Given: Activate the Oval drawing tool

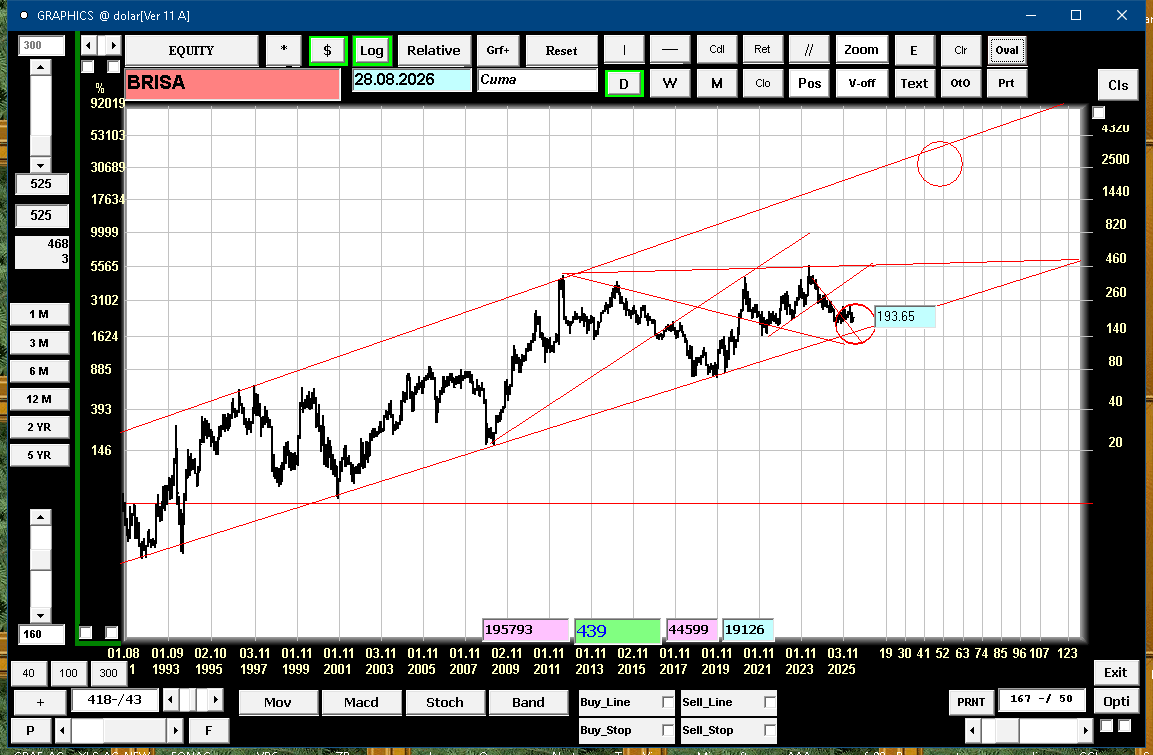Looking at the screenshot, I should 1006,50.
